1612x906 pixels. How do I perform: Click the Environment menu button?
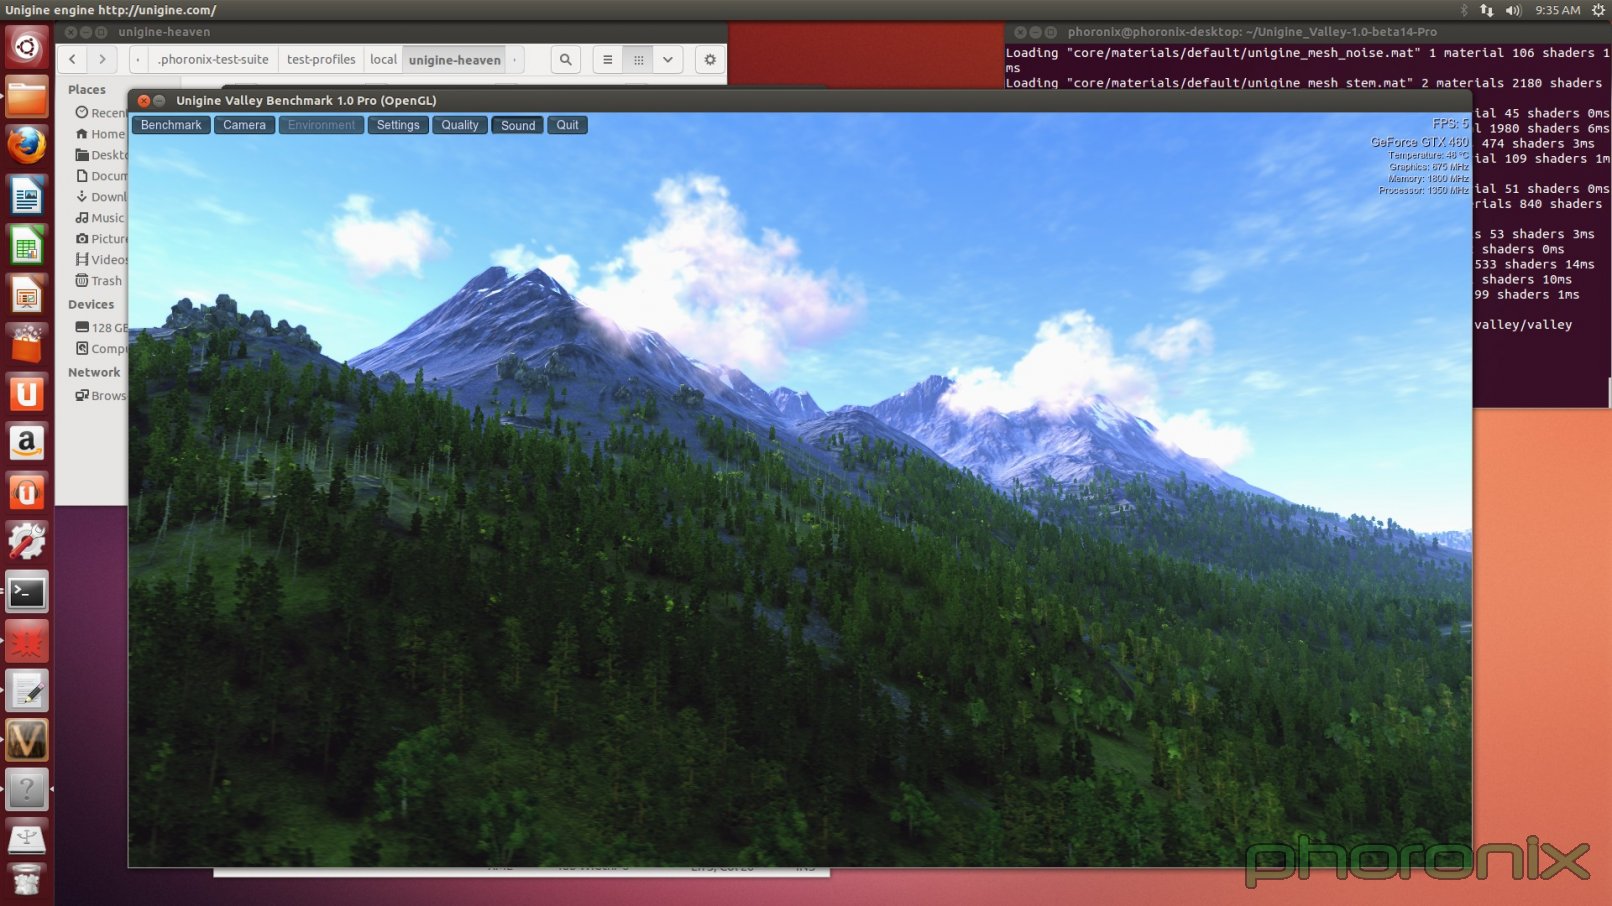click(321, 125)
